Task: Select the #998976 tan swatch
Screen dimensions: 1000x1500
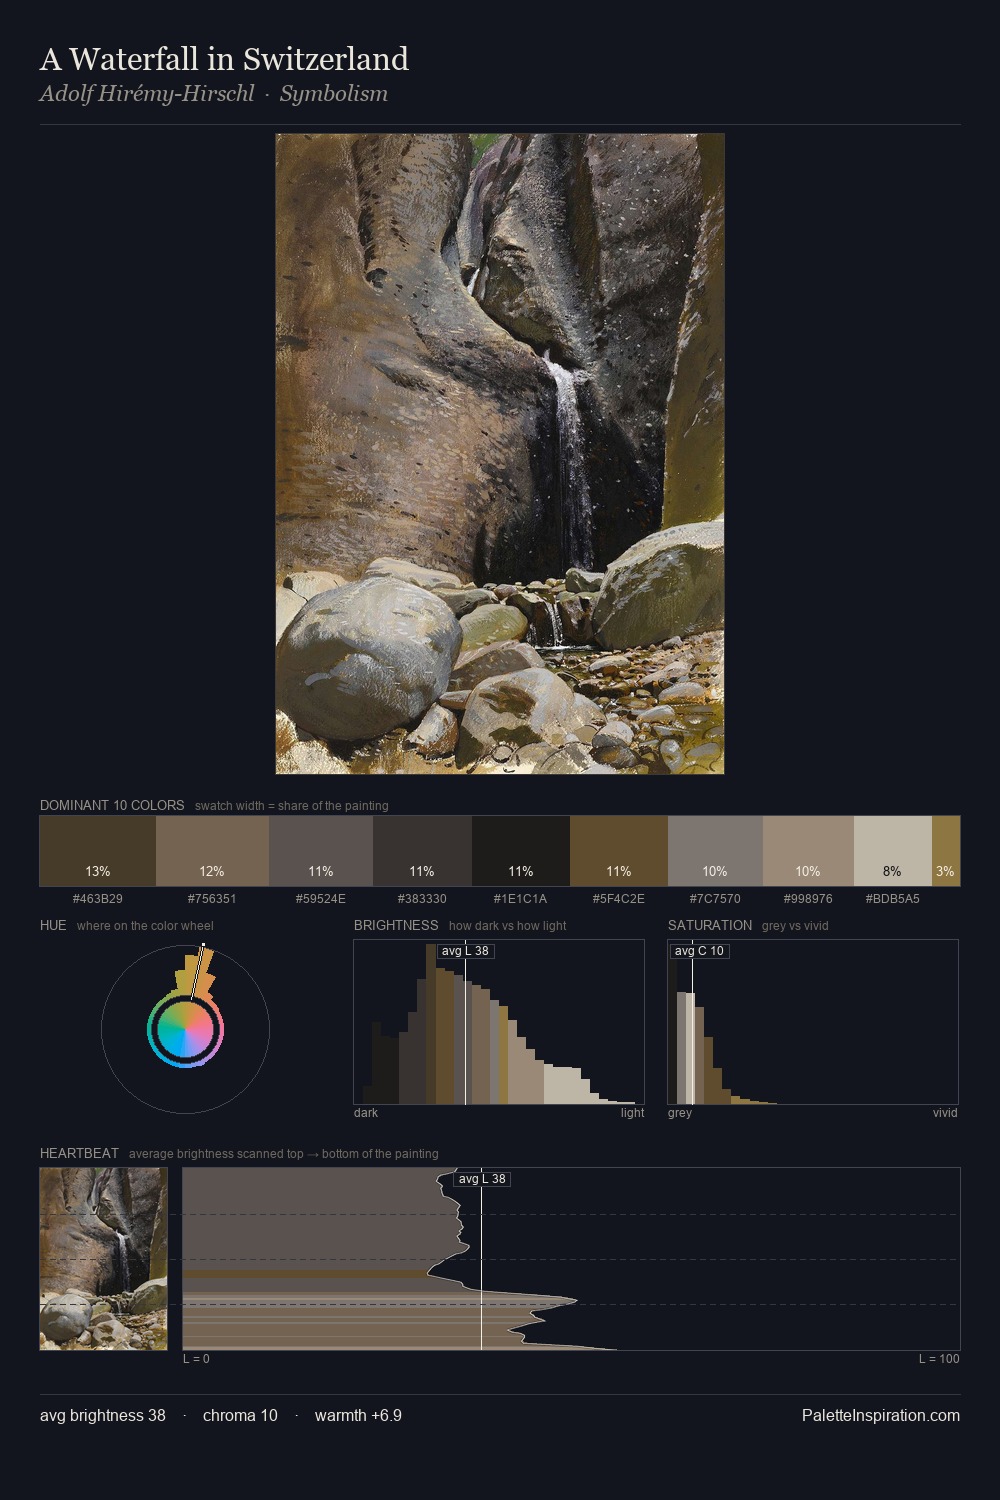Action: [x=808, y=851]
